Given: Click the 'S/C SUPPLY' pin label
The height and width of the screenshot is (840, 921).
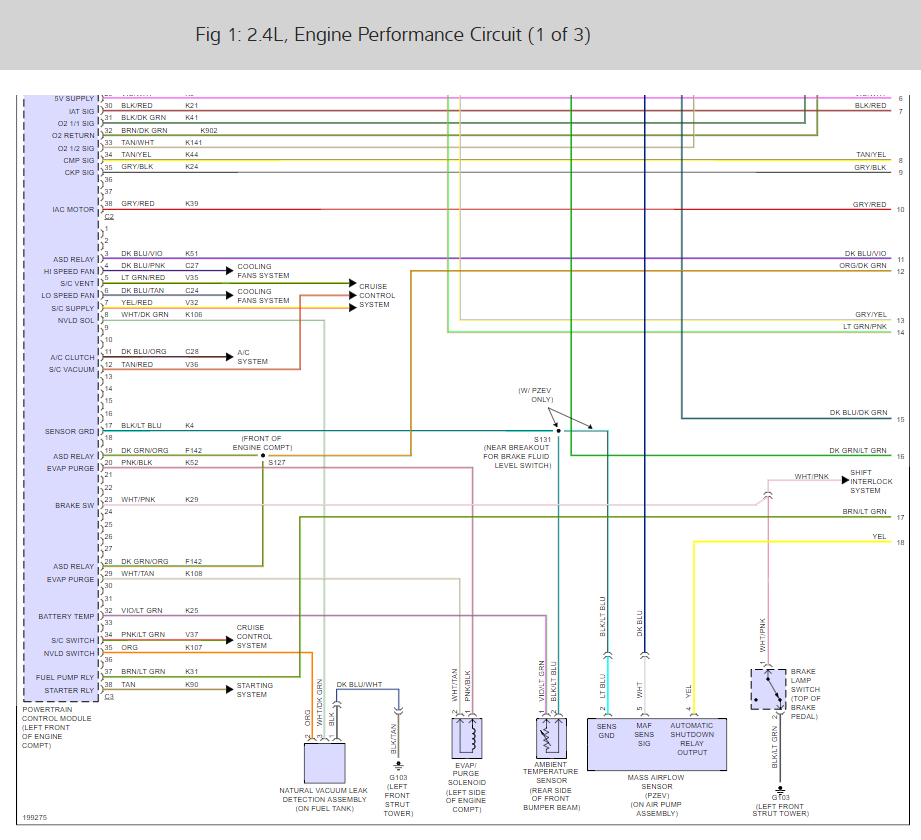Looking at the screenshot, I should pos(73,308).
